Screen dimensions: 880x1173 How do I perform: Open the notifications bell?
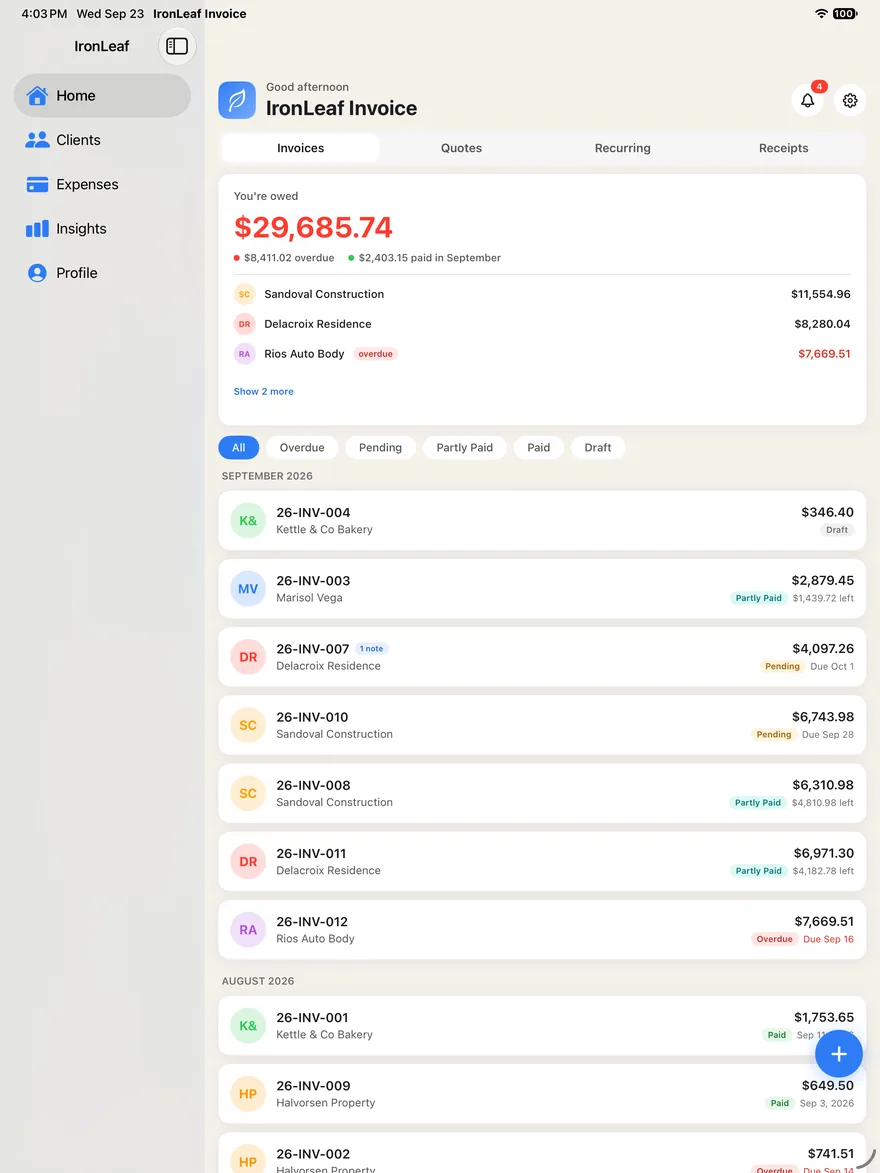pos(807,100)
